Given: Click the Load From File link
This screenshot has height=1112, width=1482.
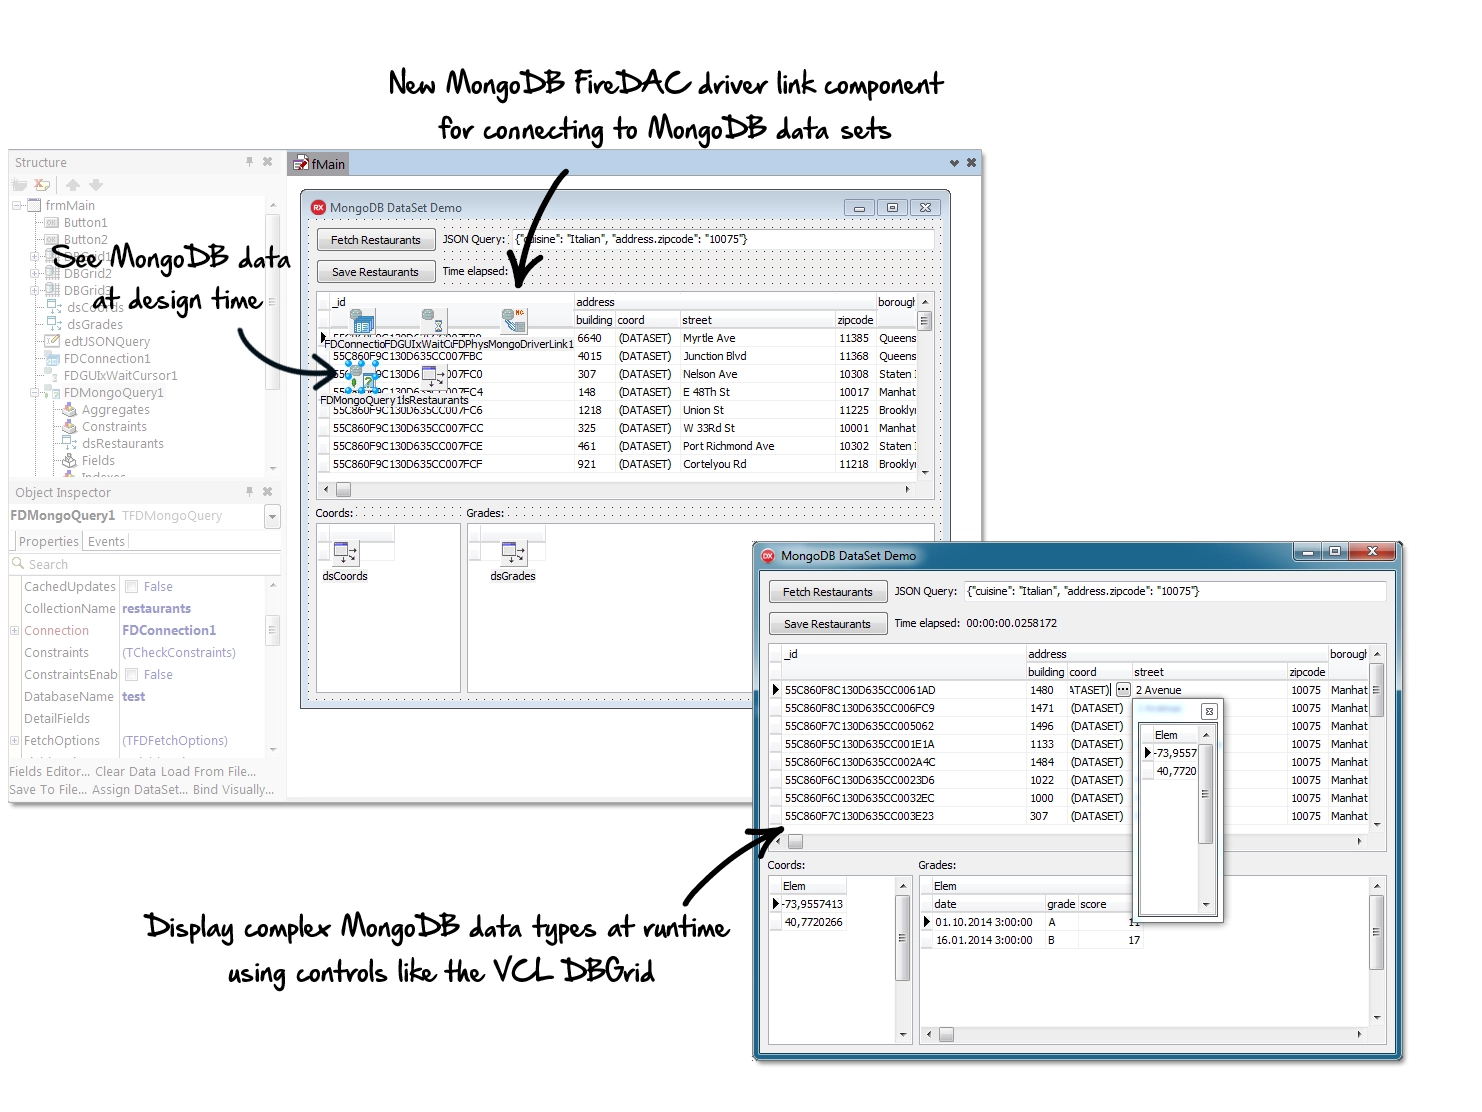Looking at the screenshot, I should (x=208, y=771).
